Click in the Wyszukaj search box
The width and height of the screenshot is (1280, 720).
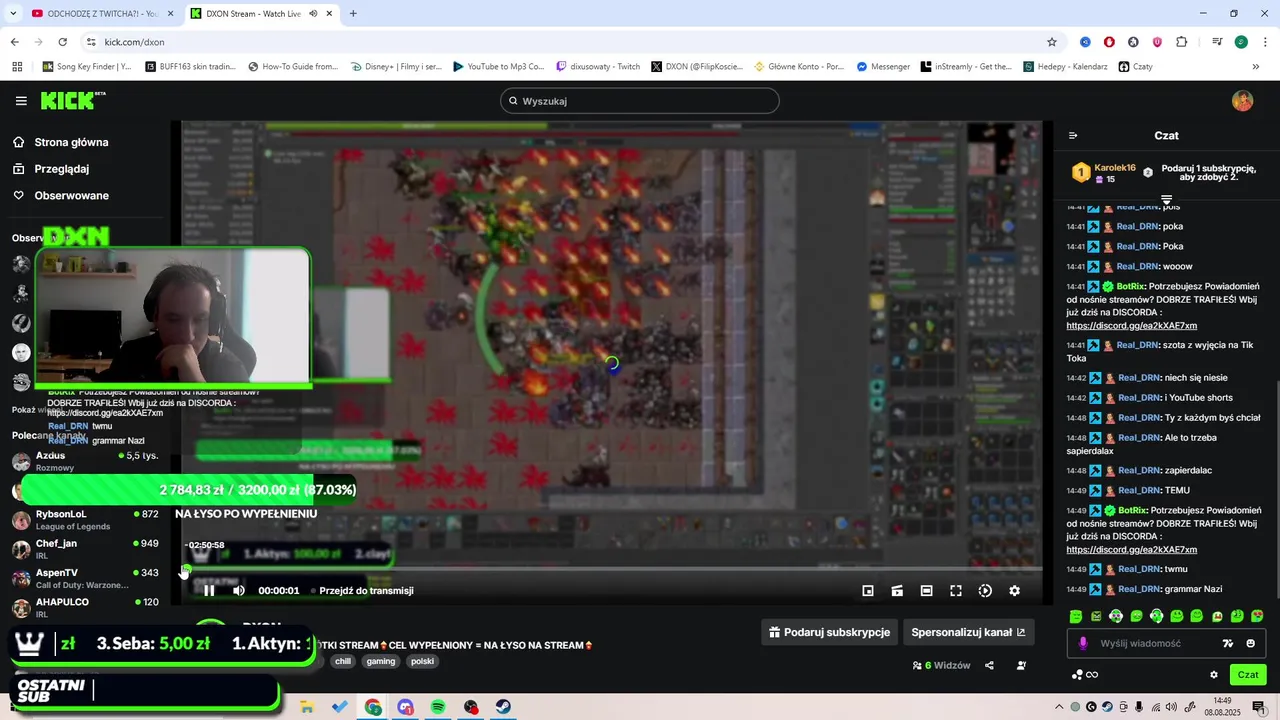pos(640,101)
